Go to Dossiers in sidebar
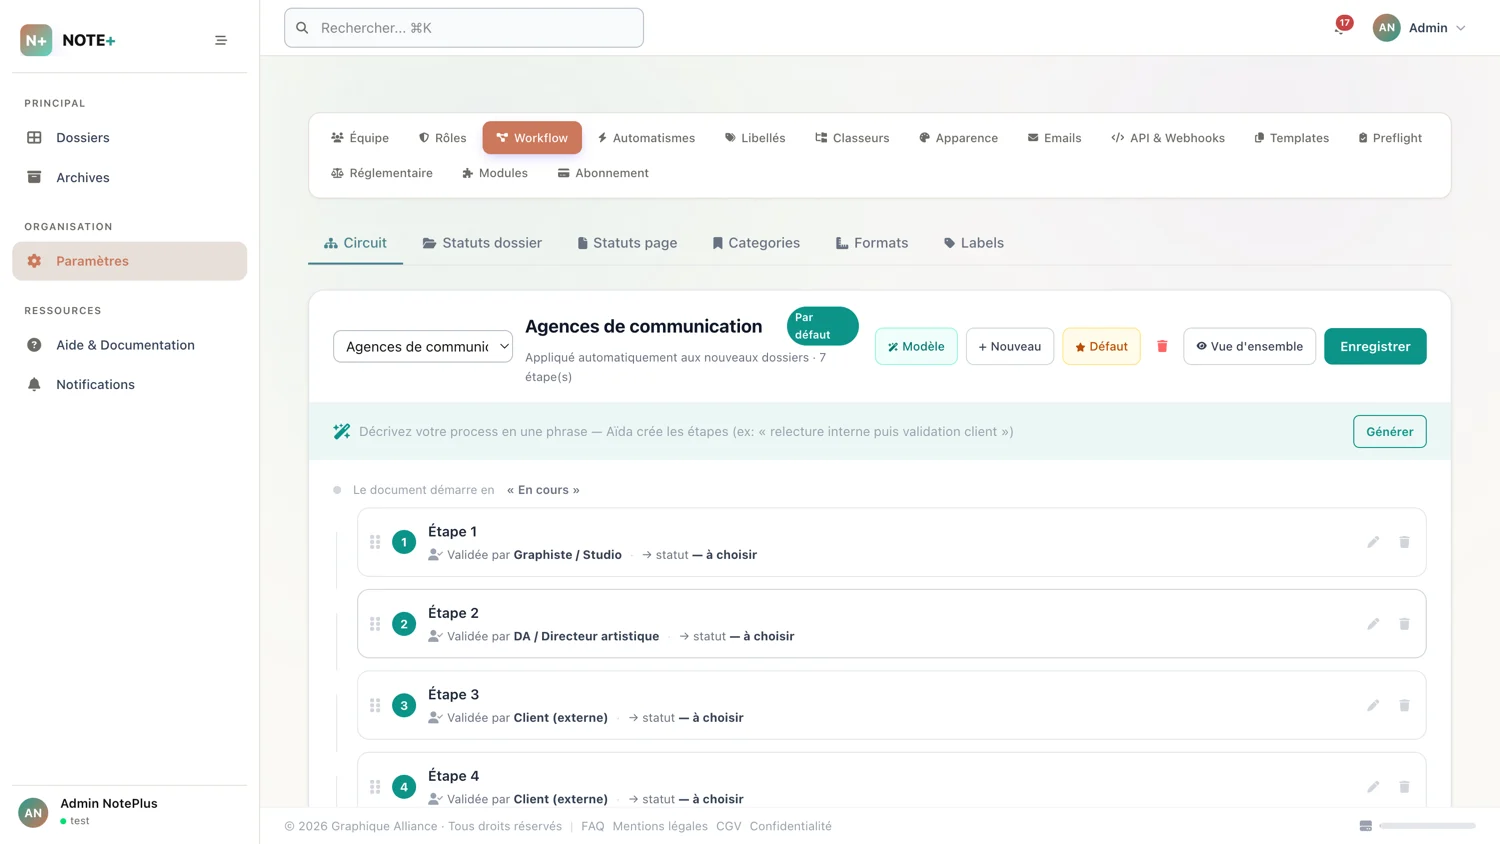1500x844 pixels. pyautogui.click(x=129, y=138)
